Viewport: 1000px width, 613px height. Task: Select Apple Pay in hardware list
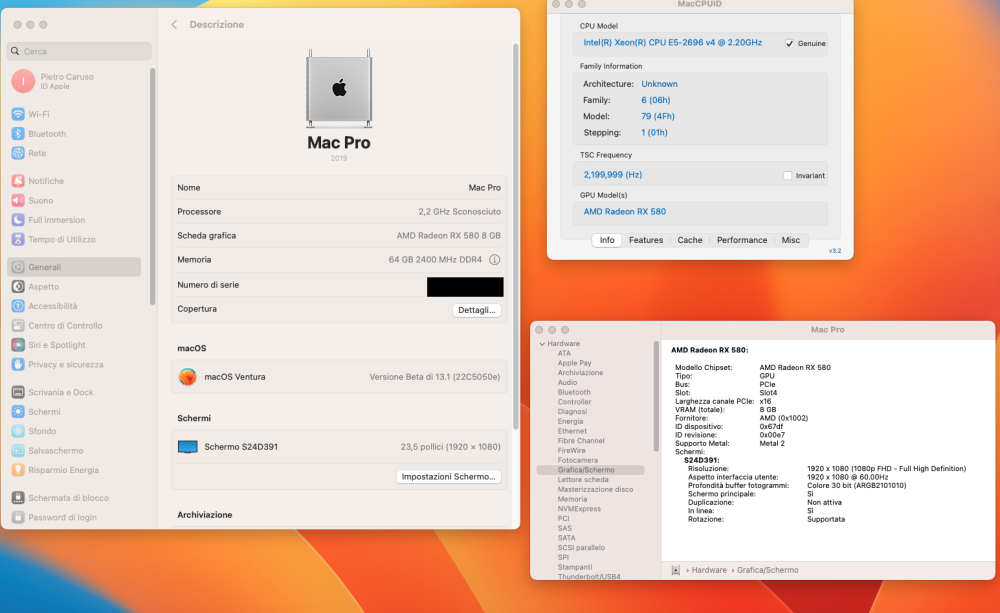click(x=574, y=363)
